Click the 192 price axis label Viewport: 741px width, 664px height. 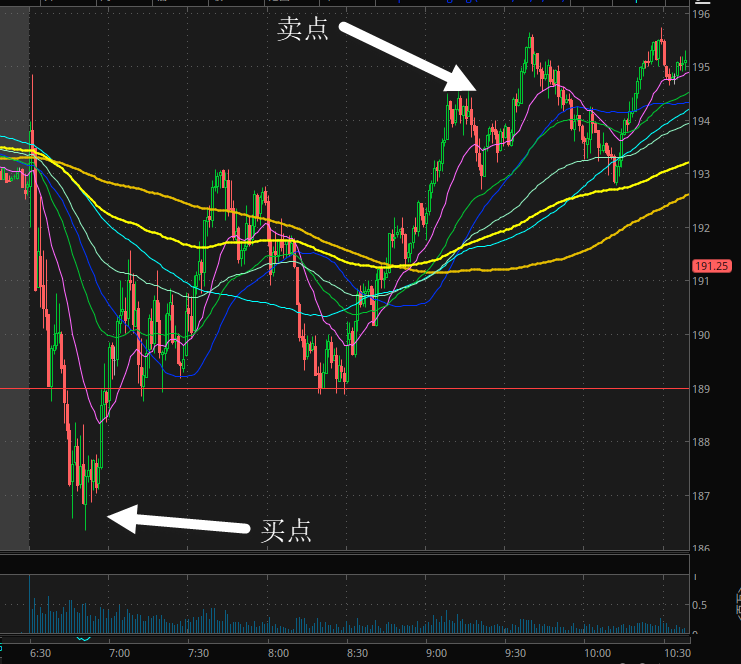[701, 228]
